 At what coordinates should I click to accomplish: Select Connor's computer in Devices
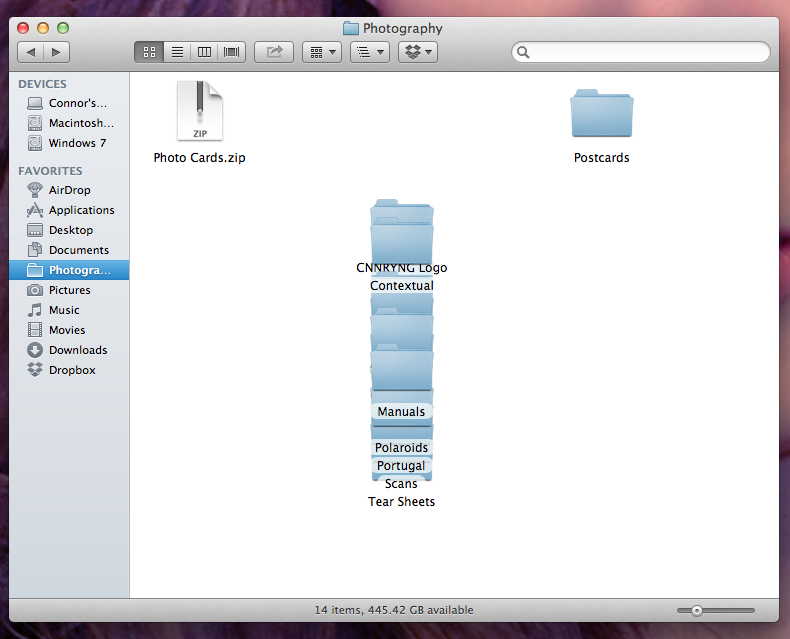pos(69,103)
